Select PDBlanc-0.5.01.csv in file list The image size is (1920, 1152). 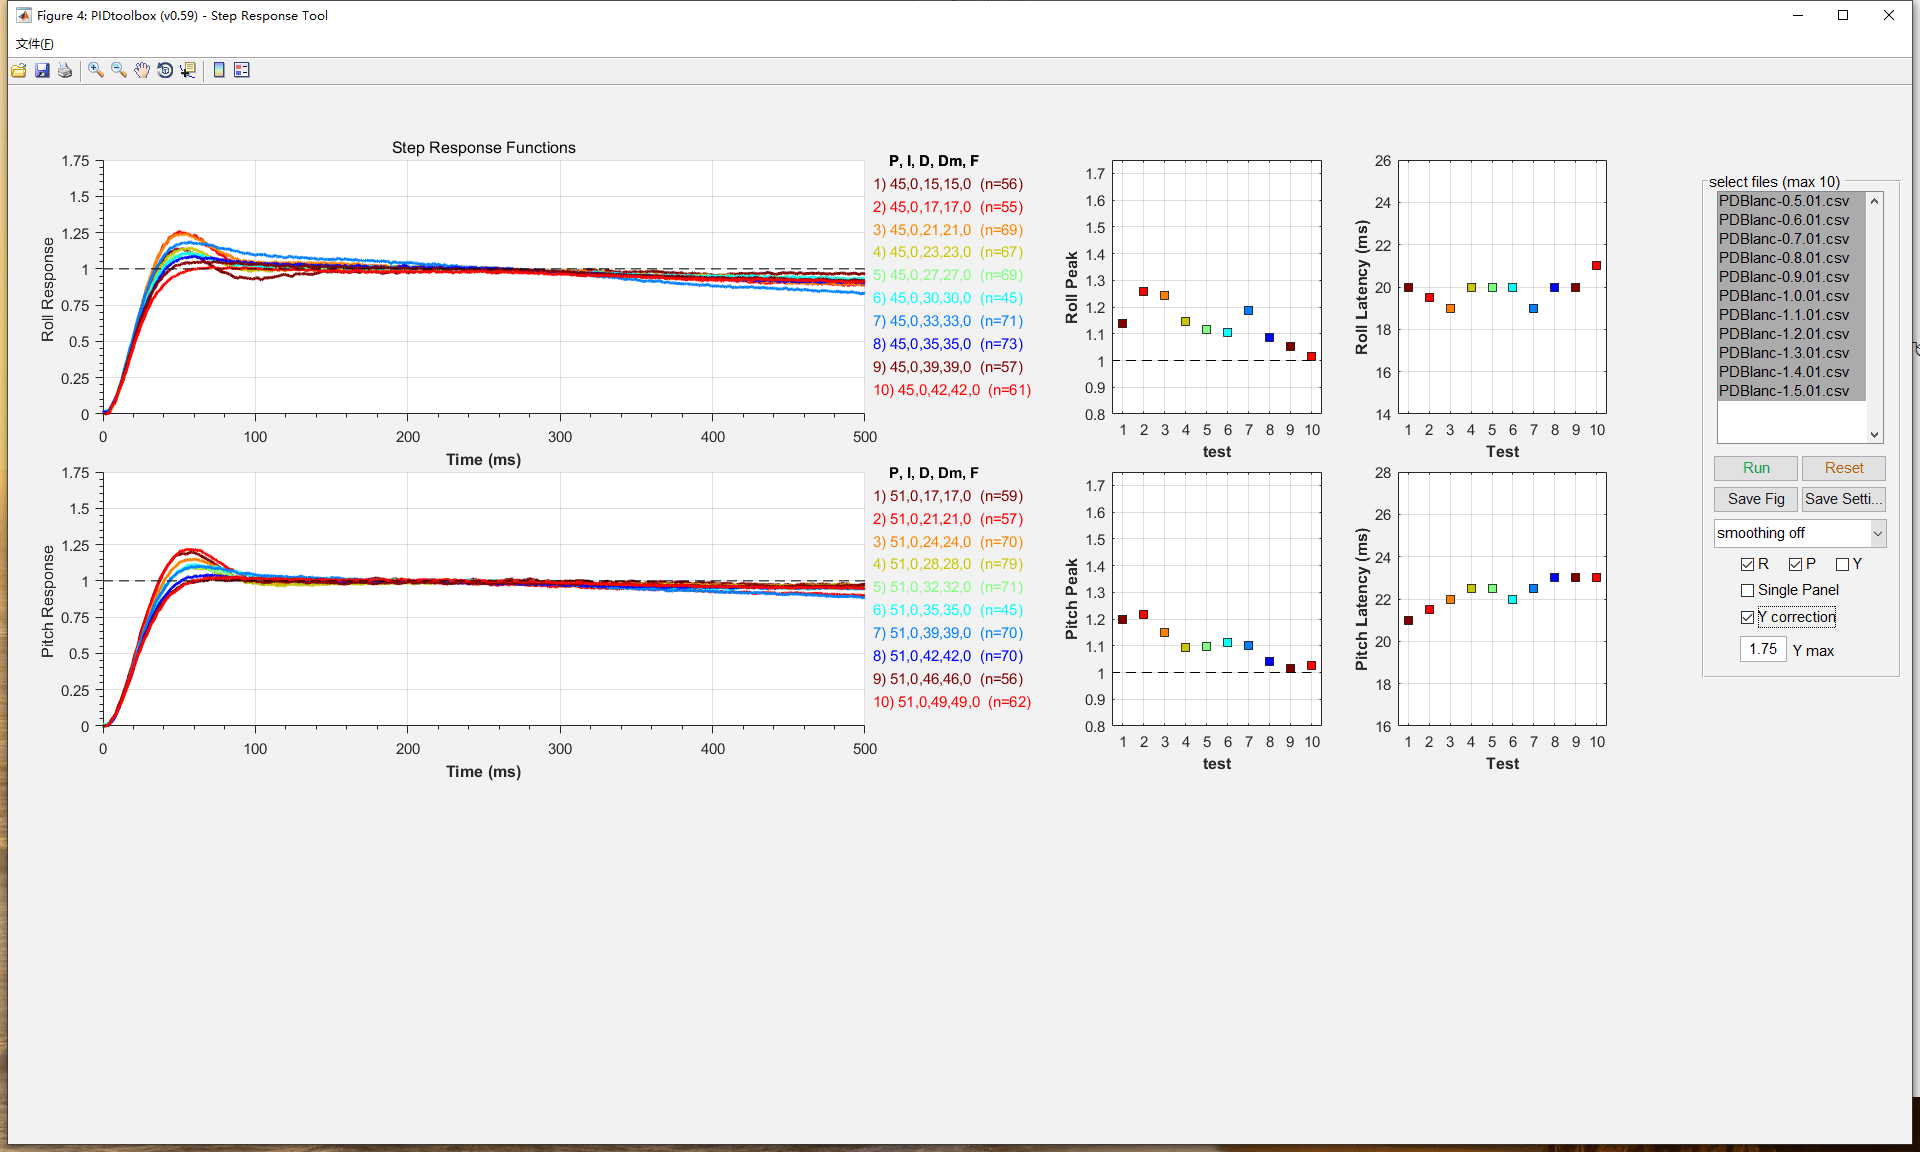[1791, 201]
